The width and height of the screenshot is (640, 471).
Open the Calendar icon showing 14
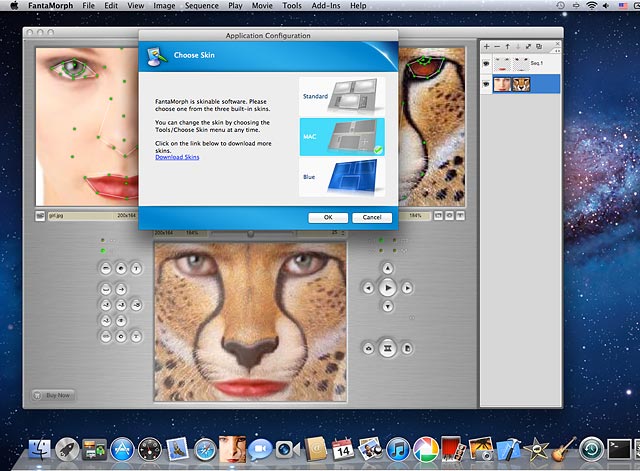343,450
